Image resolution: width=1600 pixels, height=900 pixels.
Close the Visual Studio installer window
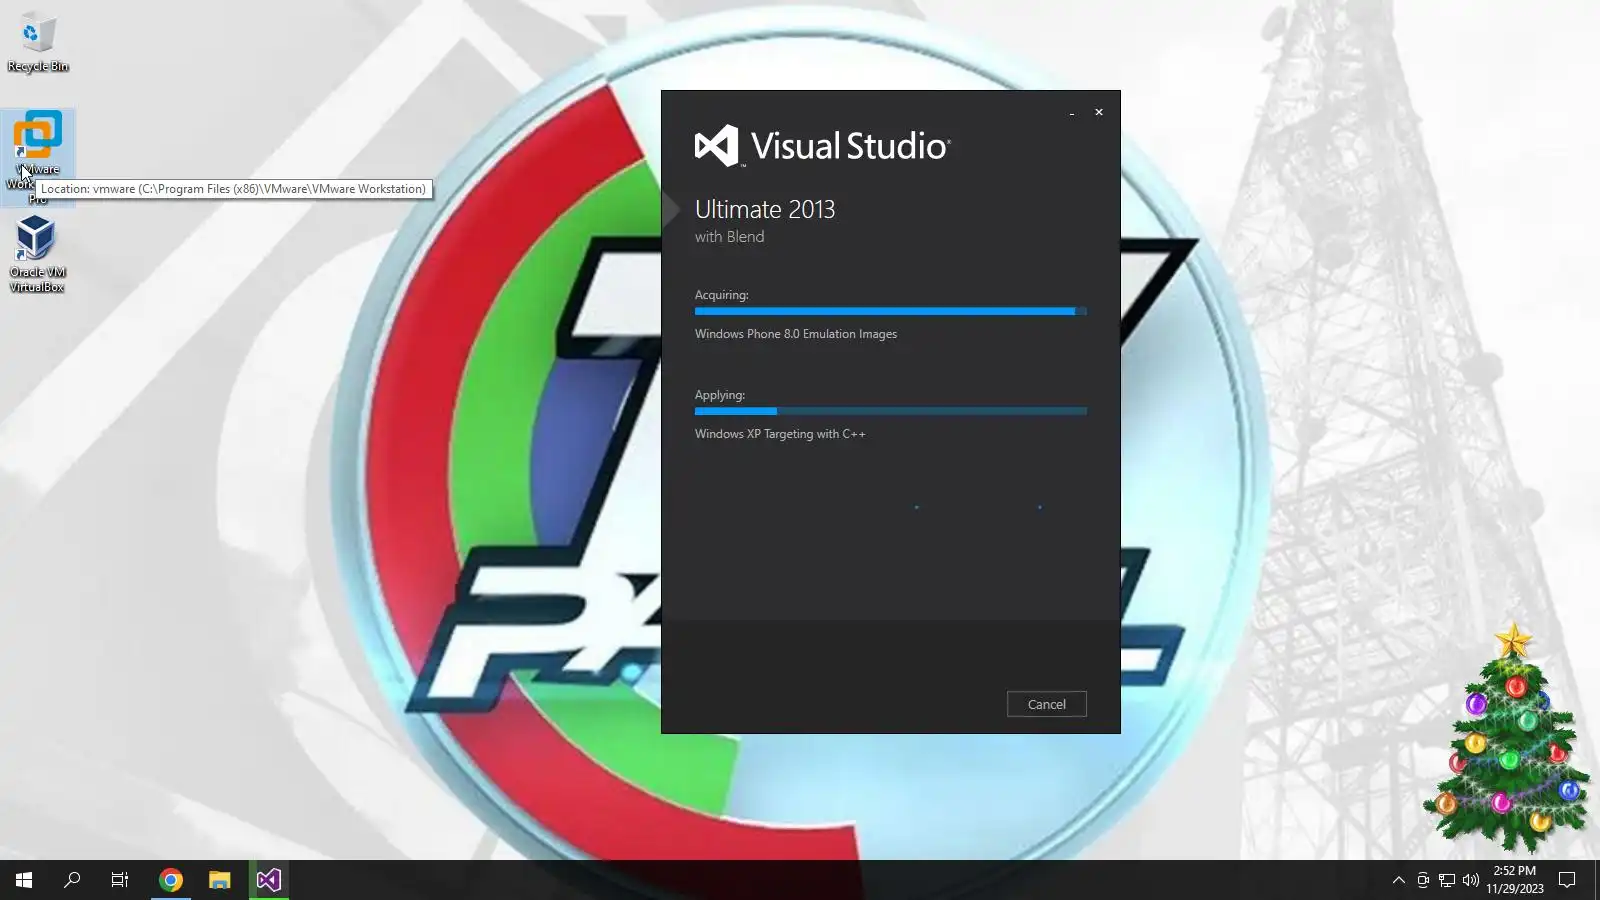(1099, 112)
